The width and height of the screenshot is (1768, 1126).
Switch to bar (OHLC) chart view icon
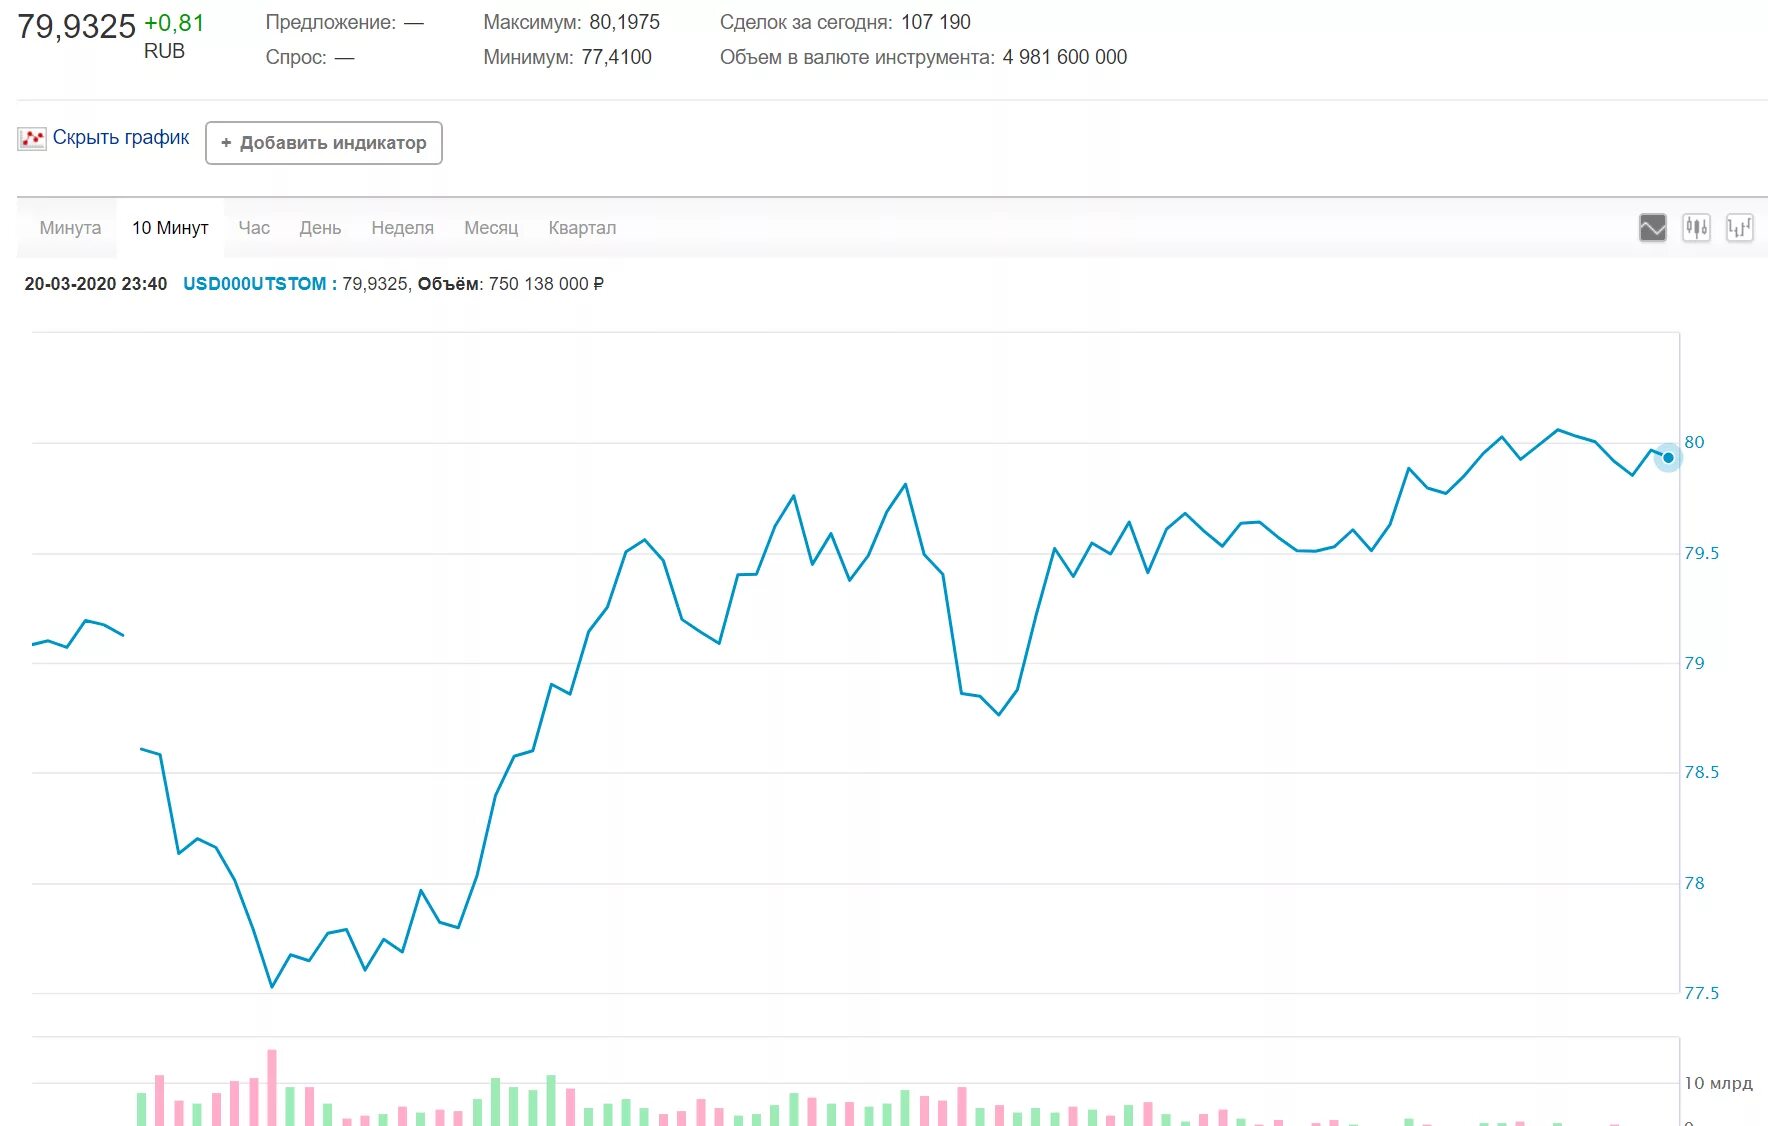pyautogui.click(x=1740, y=228)
